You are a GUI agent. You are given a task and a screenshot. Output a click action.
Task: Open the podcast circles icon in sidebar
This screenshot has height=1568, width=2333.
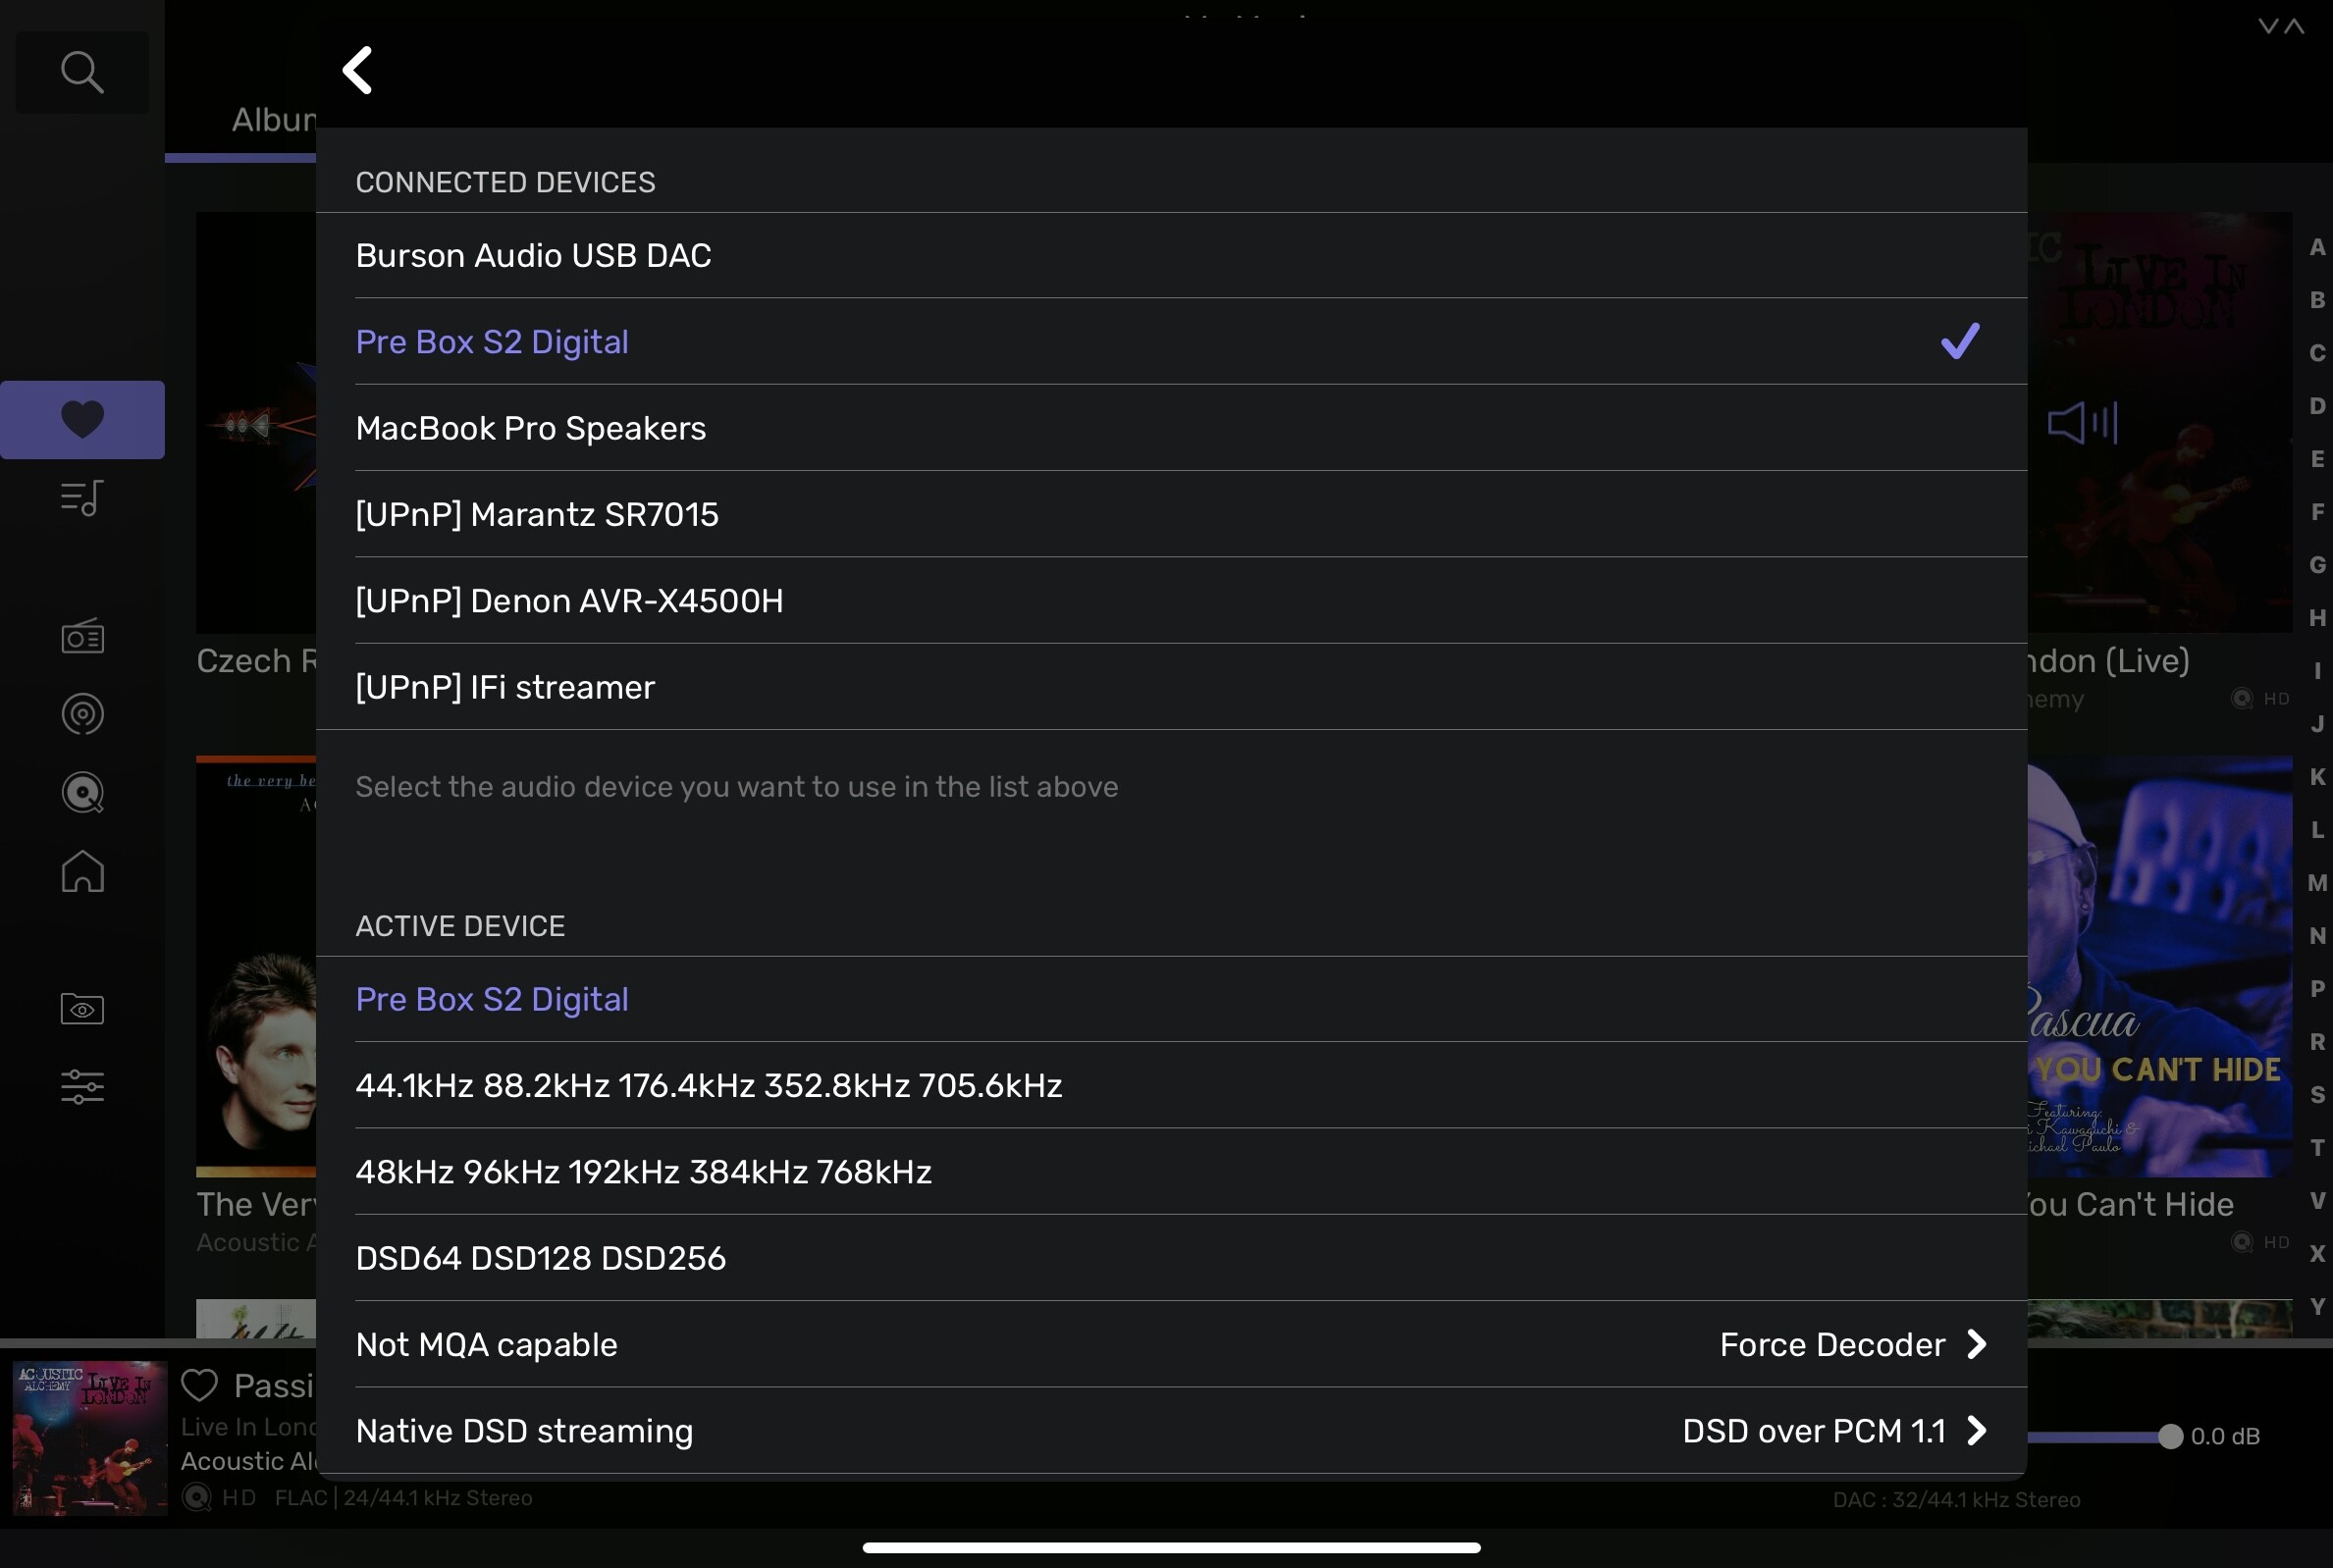tap(82, 714)
